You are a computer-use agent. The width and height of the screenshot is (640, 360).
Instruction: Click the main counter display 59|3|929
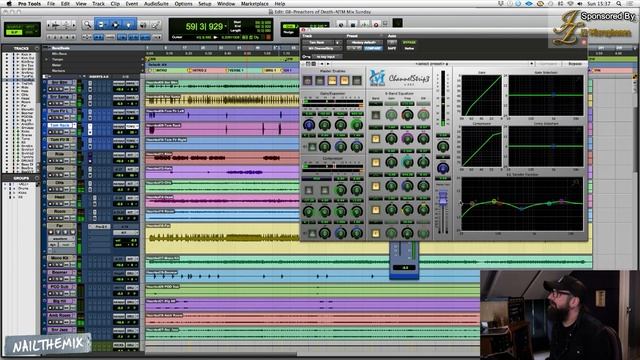point(203,27)
